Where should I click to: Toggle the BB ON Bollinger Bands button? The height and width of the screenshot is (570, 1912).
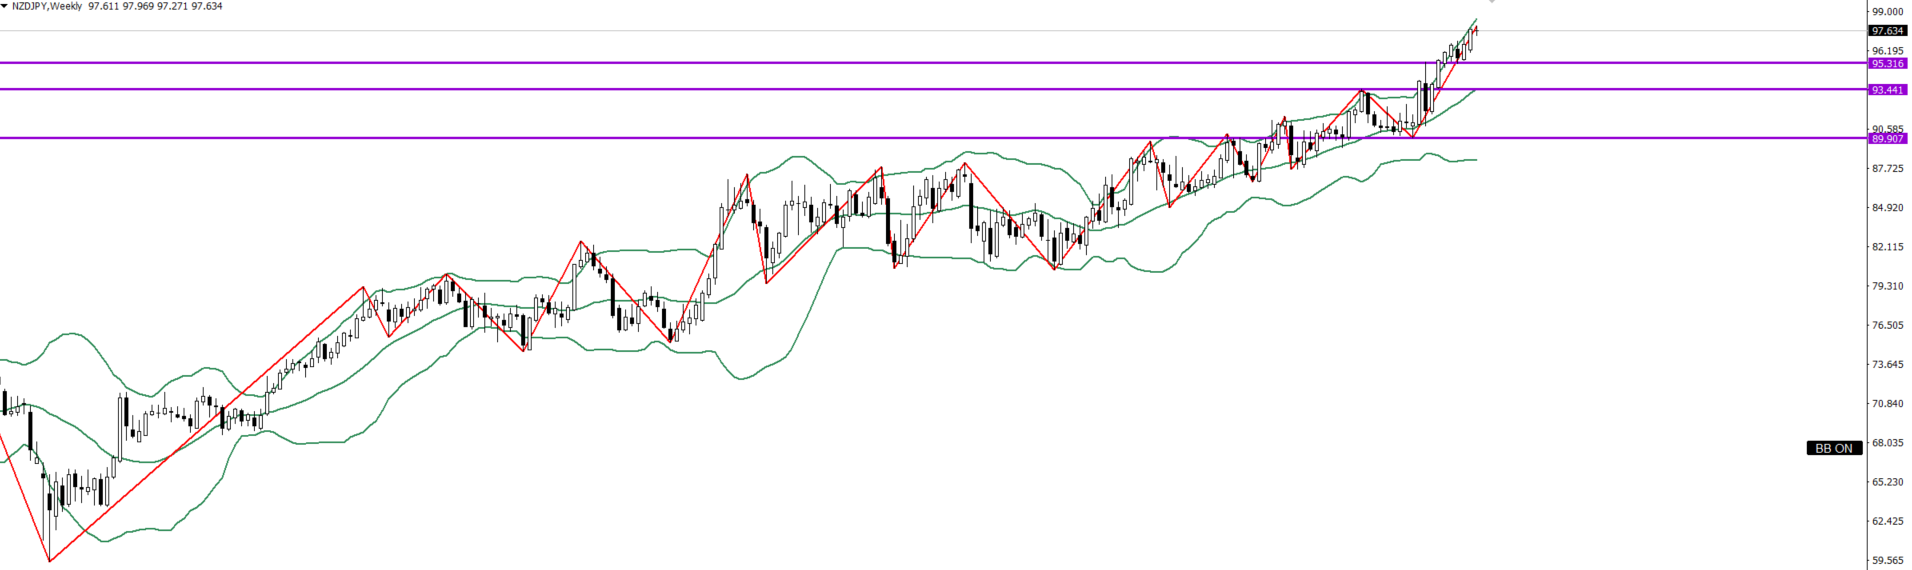[x=1834, y=449]
